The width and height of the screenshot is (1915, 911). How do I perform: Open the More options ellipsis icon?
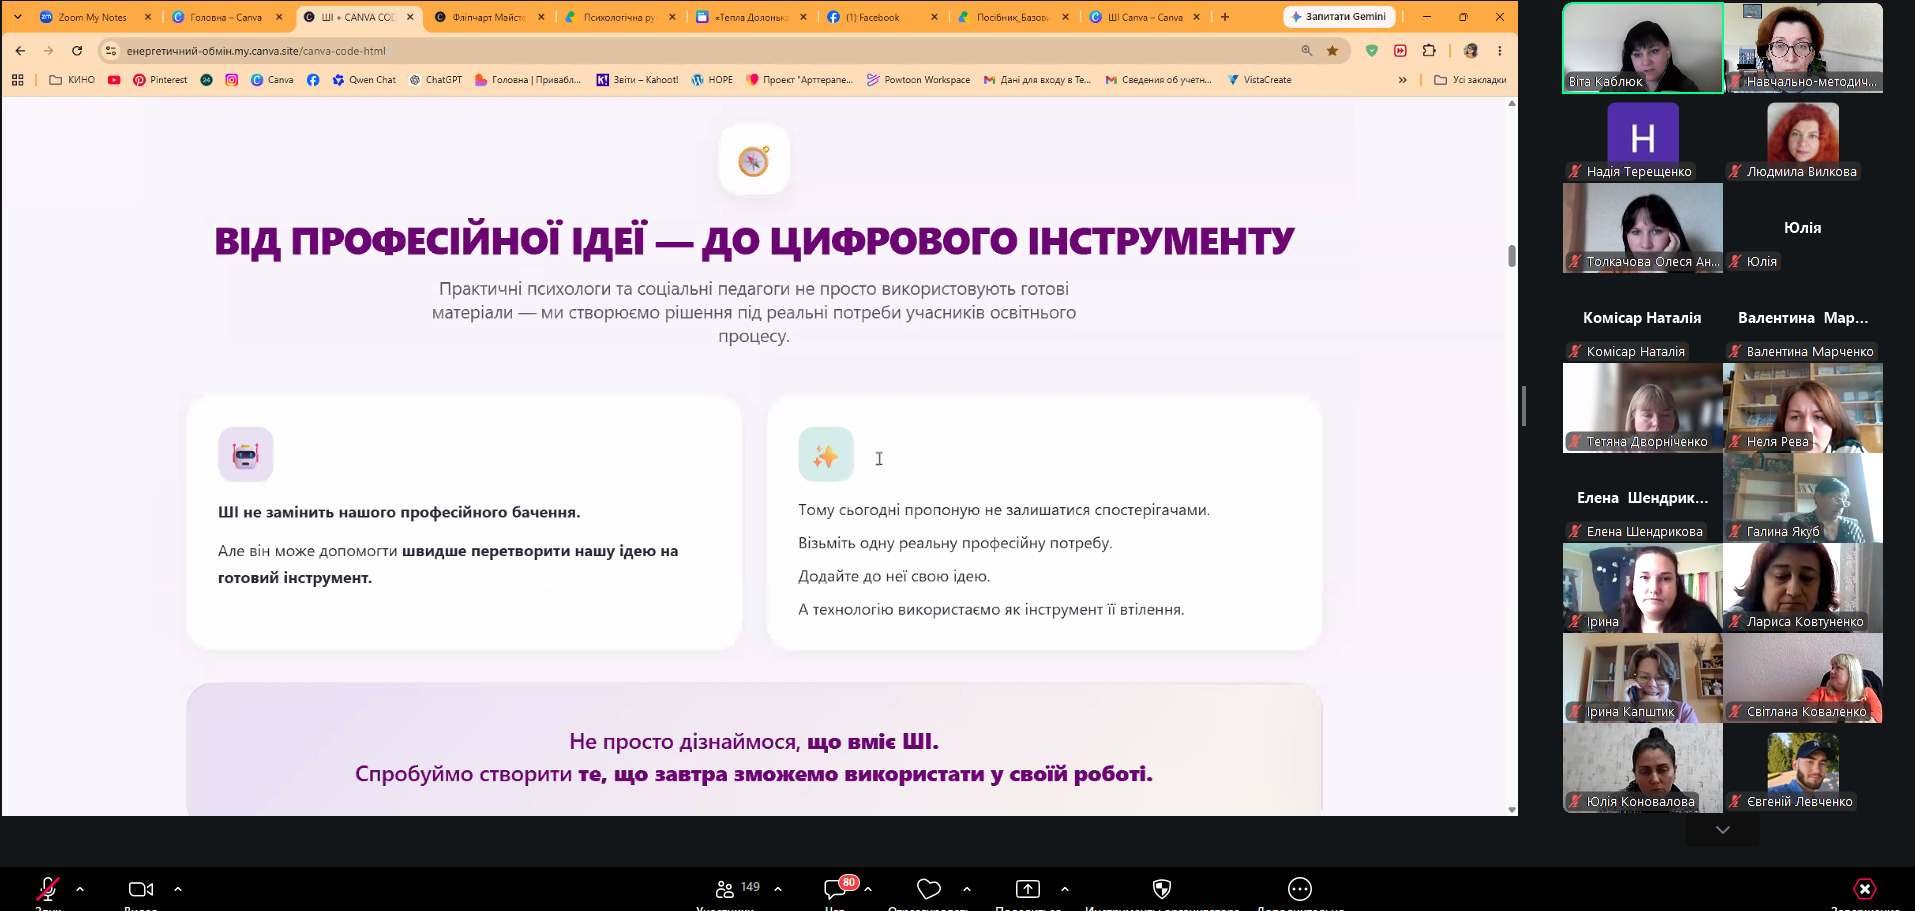[1300, 888]
